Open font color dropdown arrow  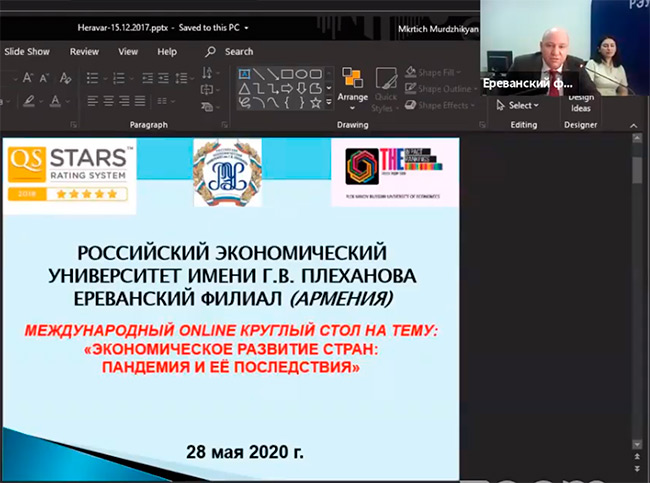(x=68, y=101)
